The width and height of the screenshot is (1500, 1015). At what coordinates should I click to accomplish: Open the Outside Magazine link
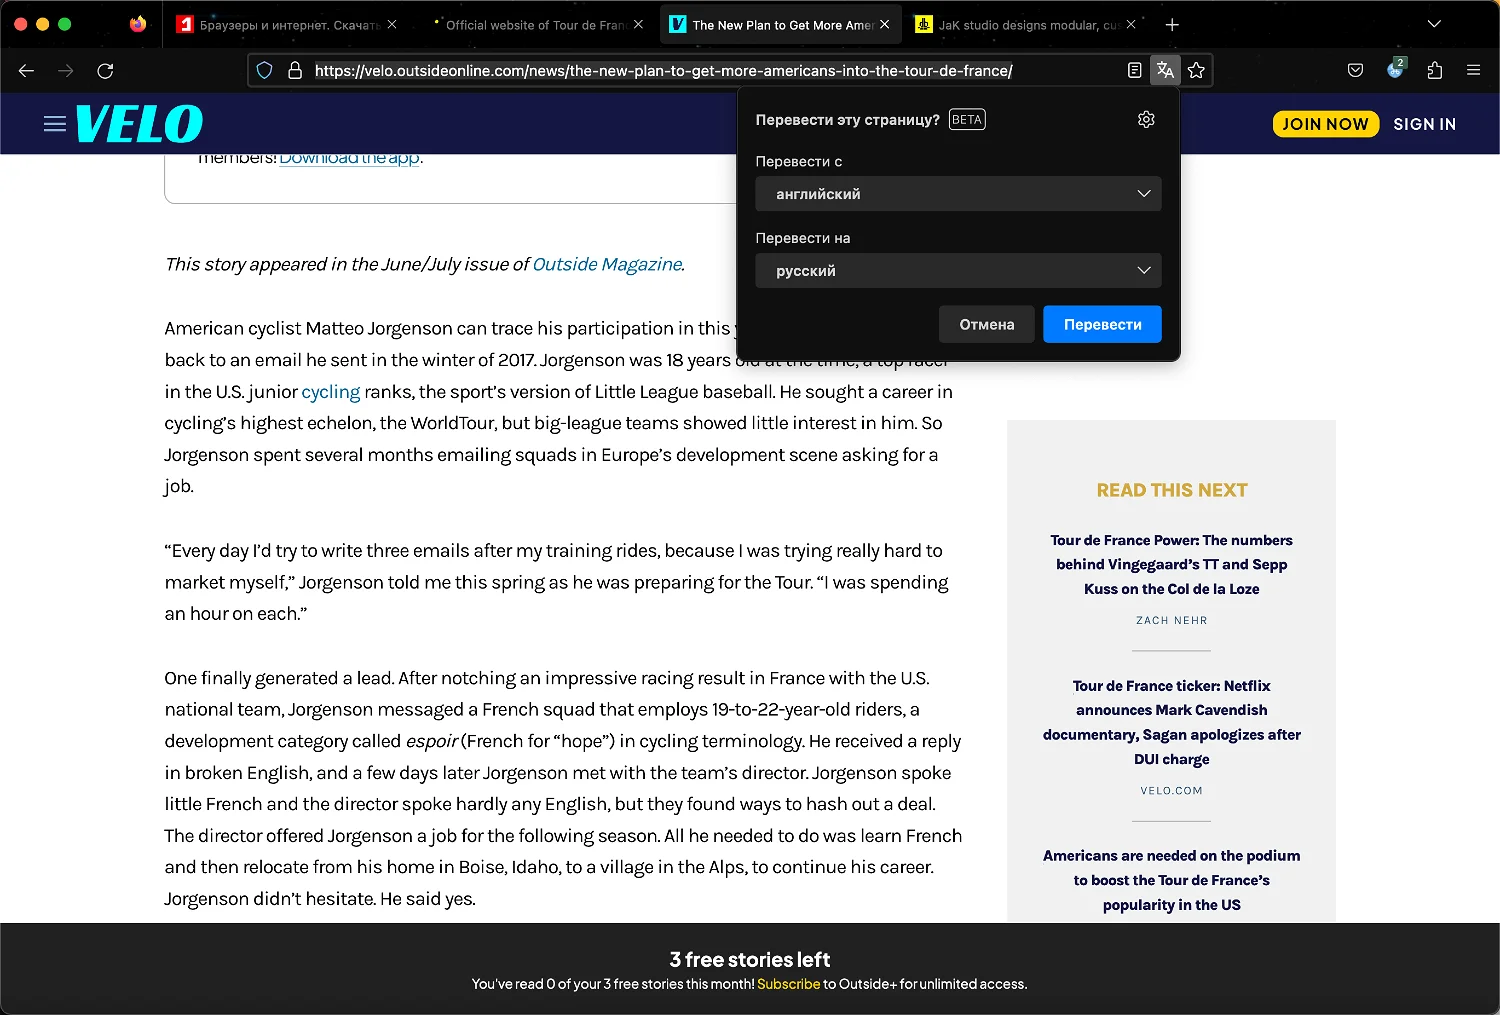pyautogui.click(x=607, y=264)
